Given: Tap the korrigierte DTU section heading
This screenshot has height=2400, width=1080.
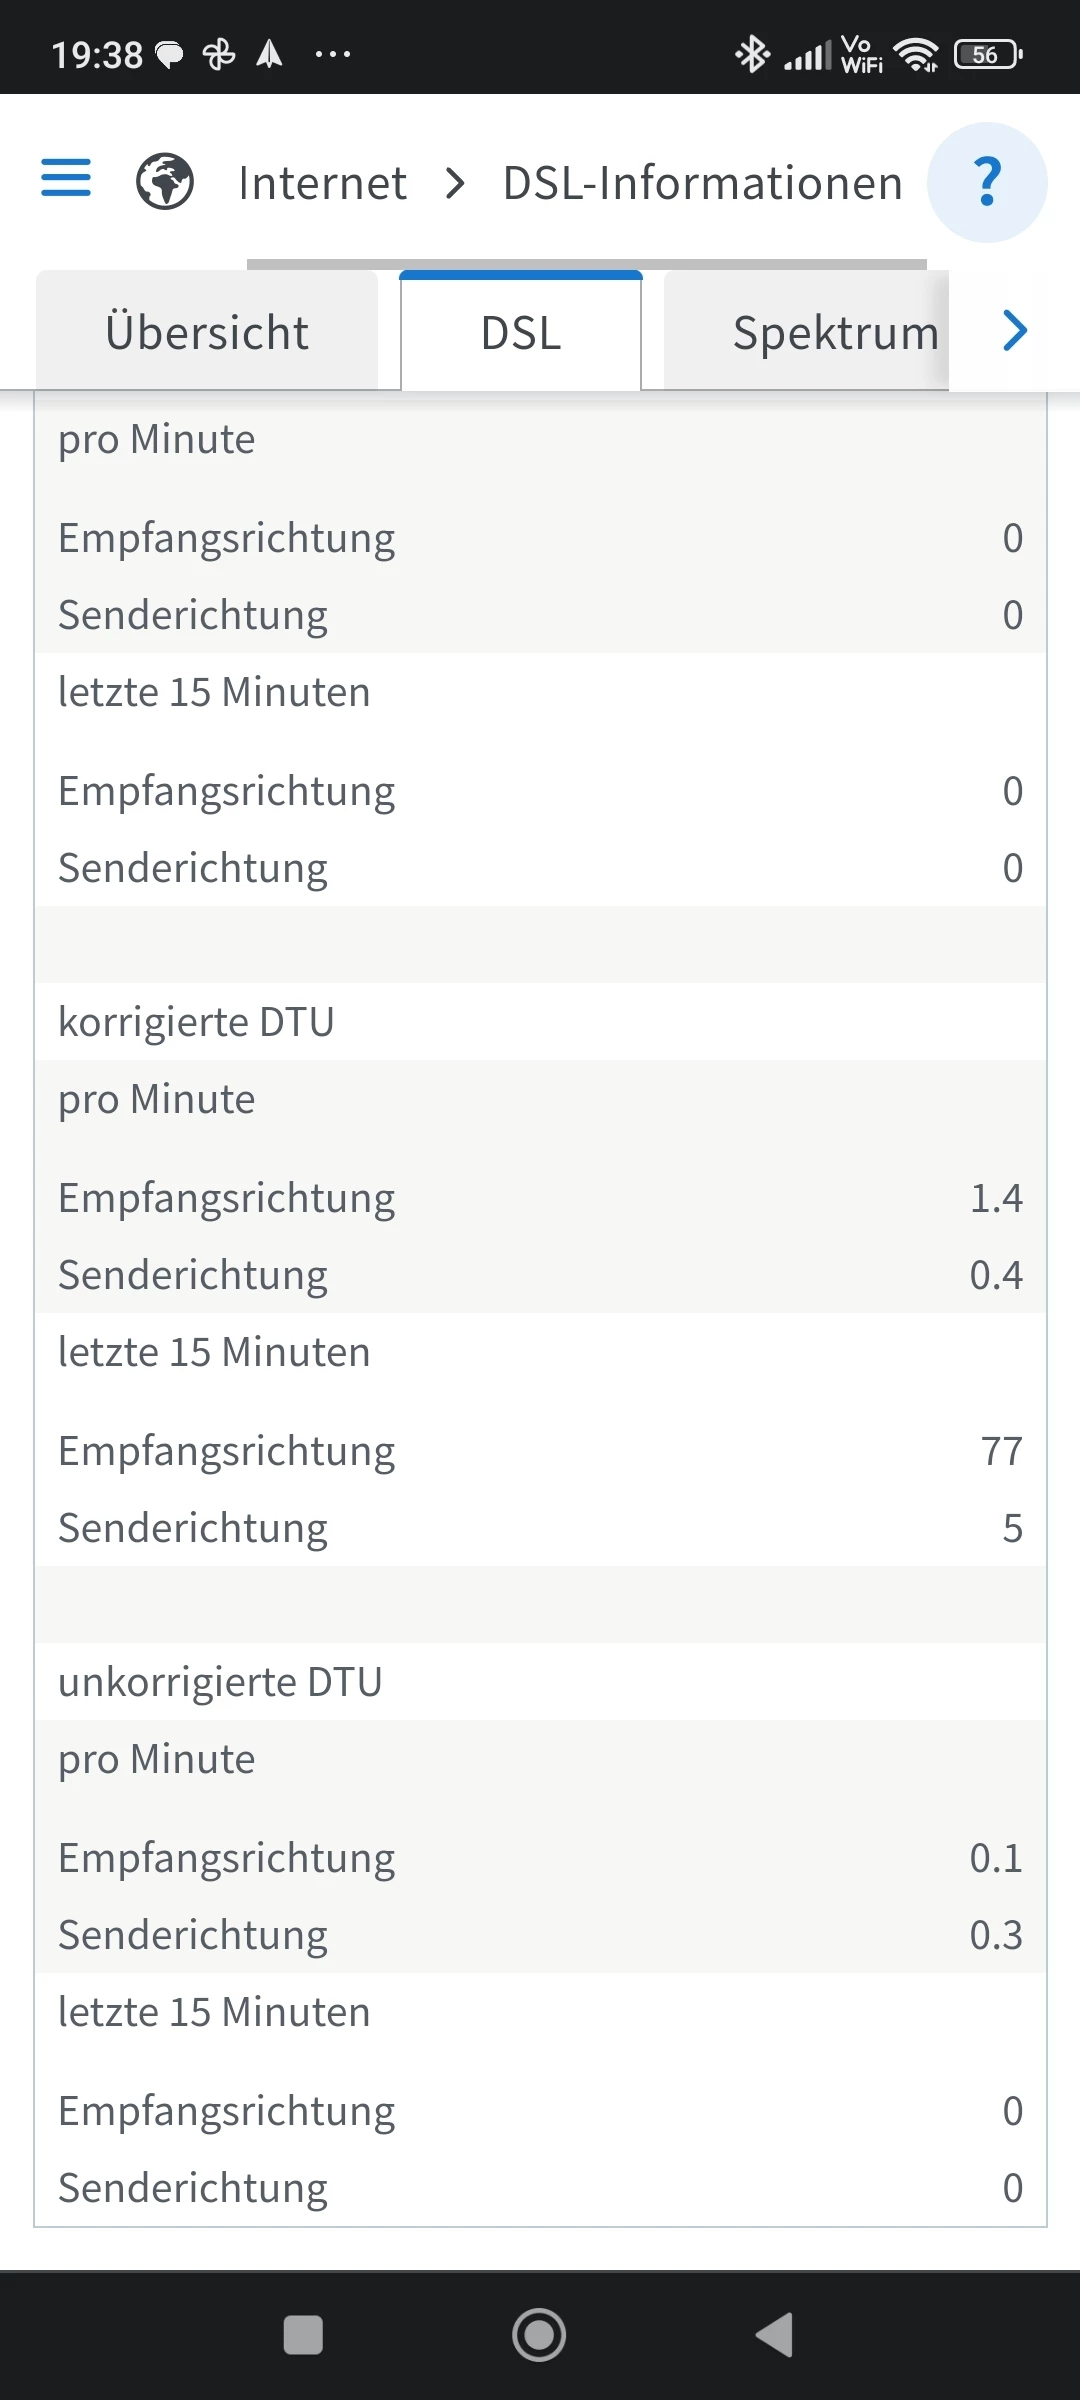Looking at the screenshot, I should click(196, 1022).
